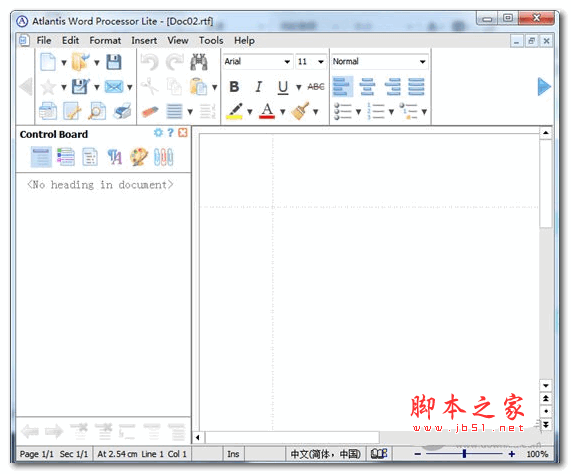This screenshot has height=474, width=571.
Task: Align text right
Action: click(393, 87)
